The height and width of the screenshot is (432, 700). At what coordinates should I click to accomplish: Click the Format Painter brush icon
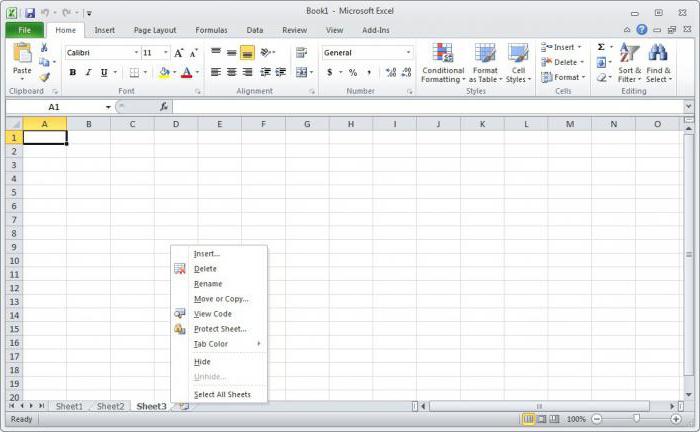point(44,77)
